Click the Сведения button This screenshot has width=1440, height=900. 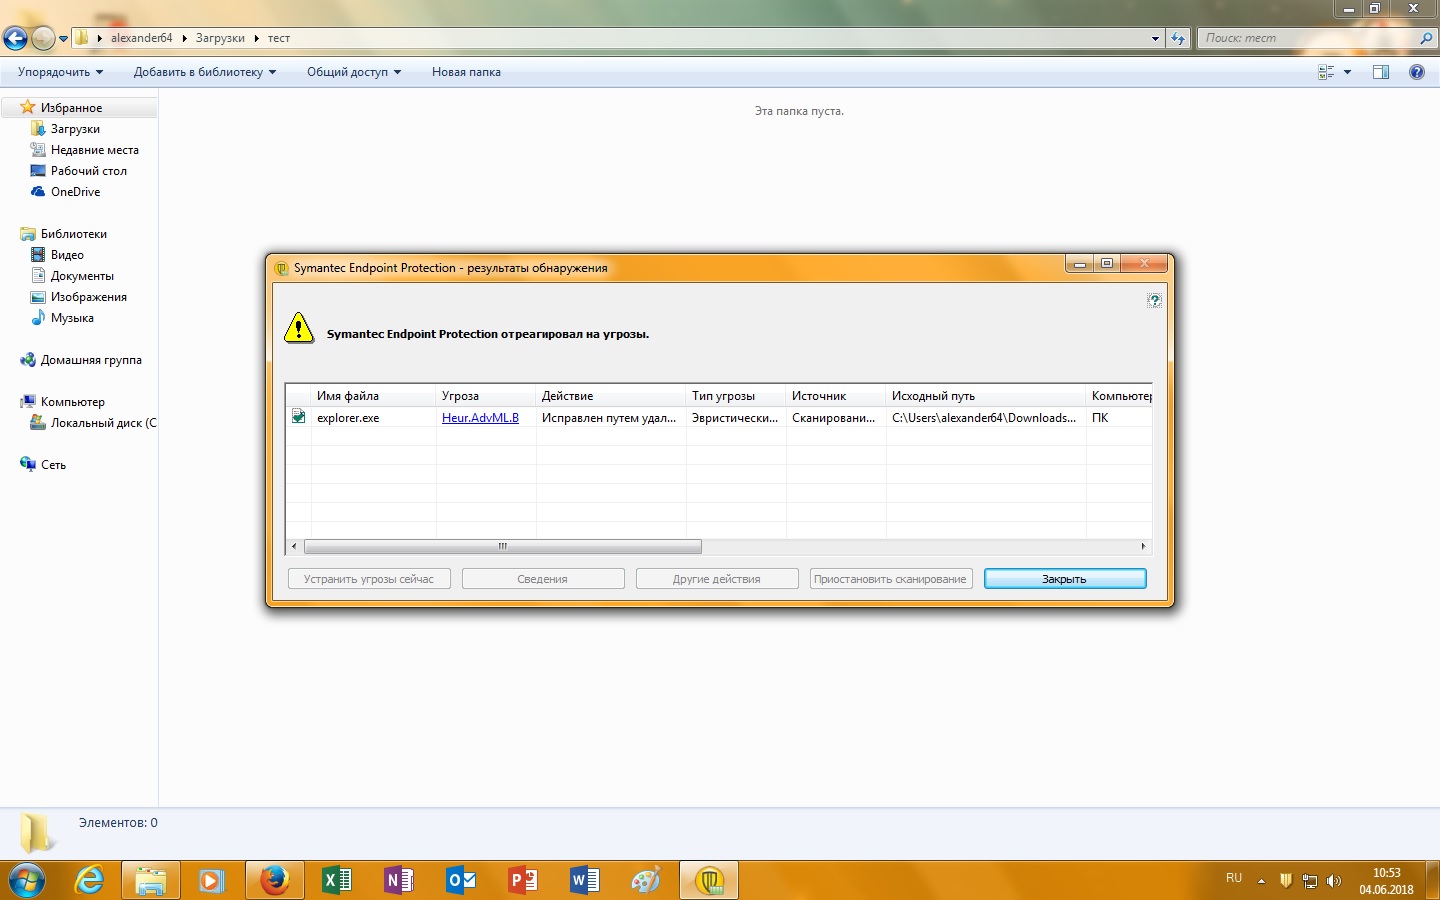(x=543, y=579)
